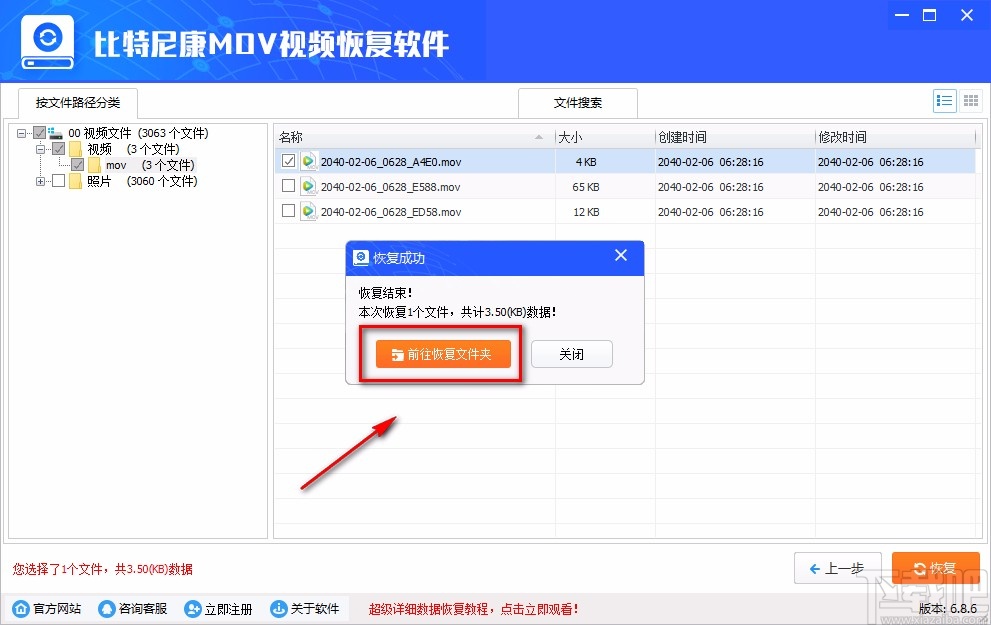991x625 pixels.
Task: Close the 恢复成功 dialog
Action: point(621,257)
